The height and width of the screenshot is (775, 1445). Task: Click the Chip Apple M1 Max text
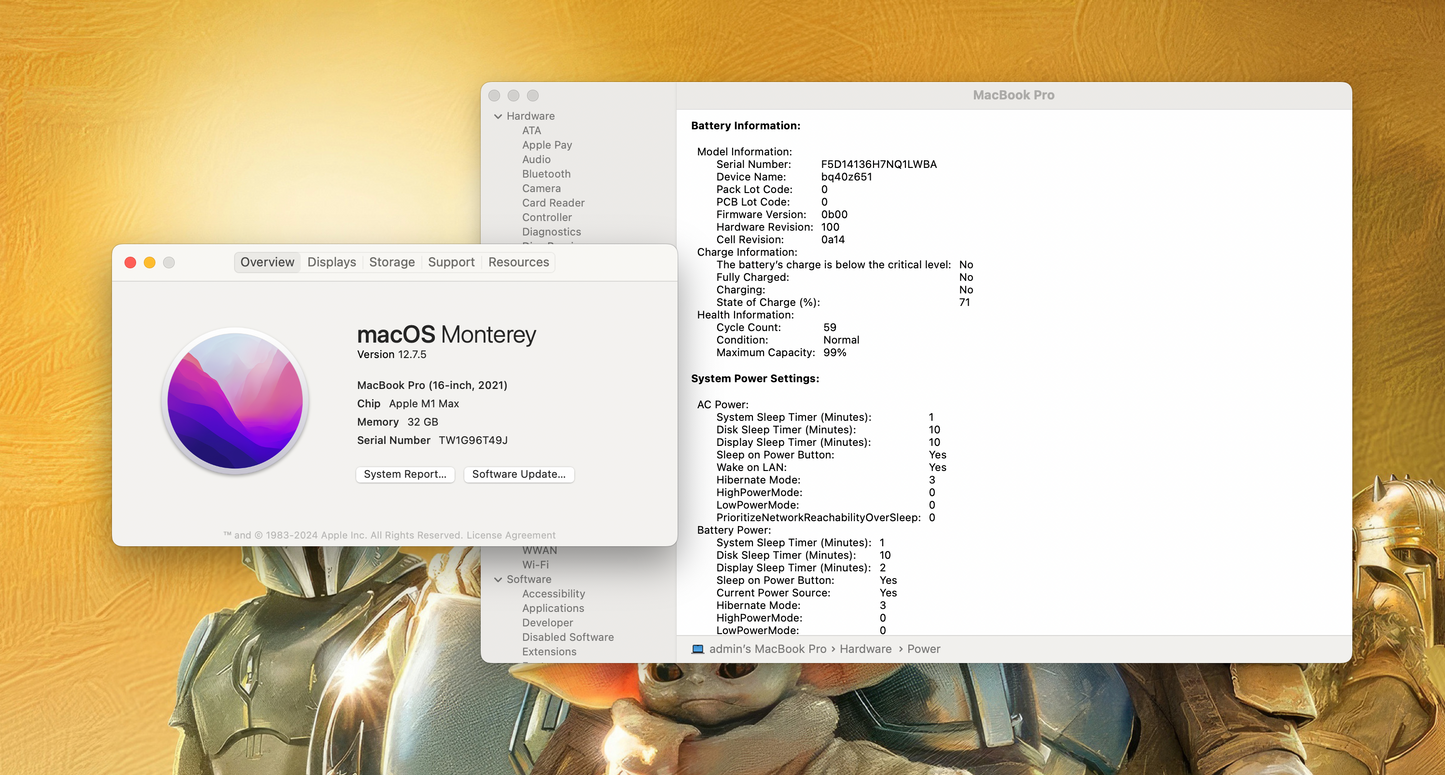408,404
